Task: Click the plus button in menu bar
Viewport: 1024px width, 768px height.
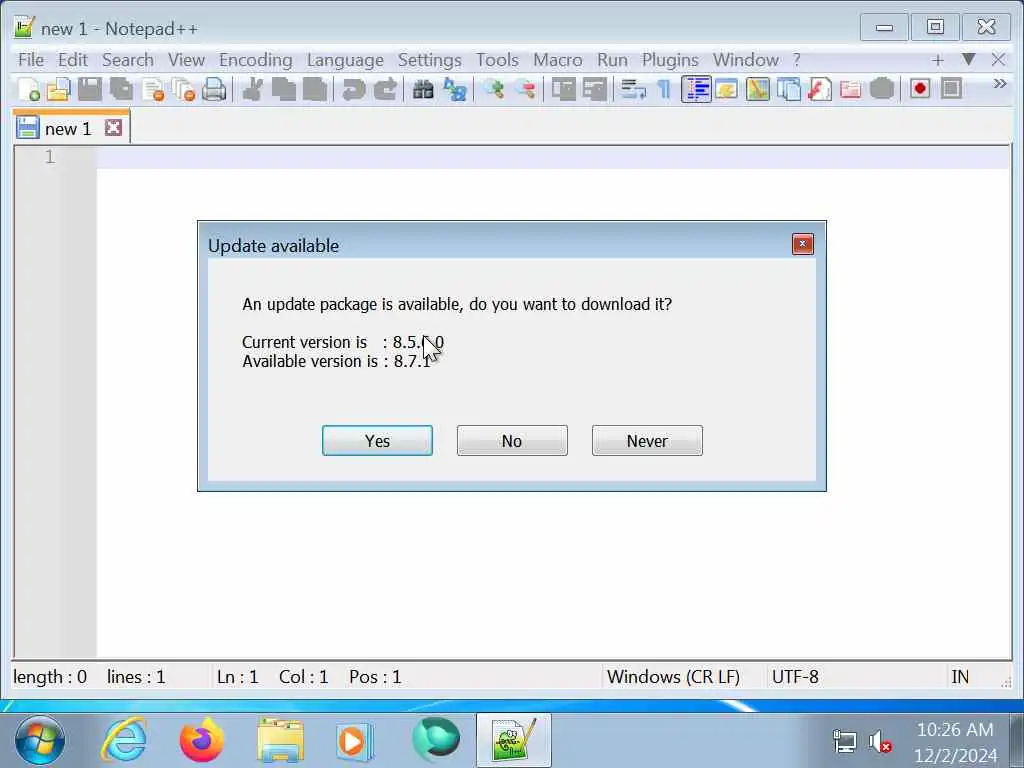Action: (x=938, y=60)
